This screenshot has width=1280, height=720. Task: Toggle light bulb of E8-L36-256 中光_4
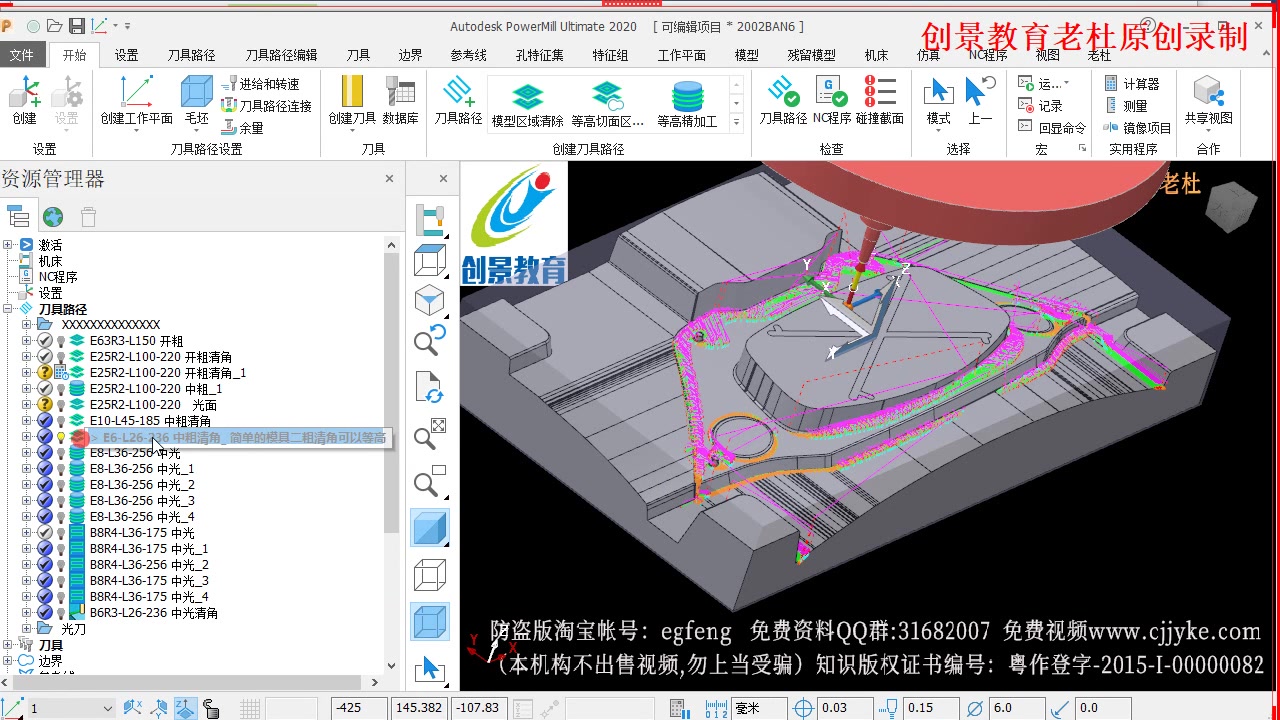[61, 517]
